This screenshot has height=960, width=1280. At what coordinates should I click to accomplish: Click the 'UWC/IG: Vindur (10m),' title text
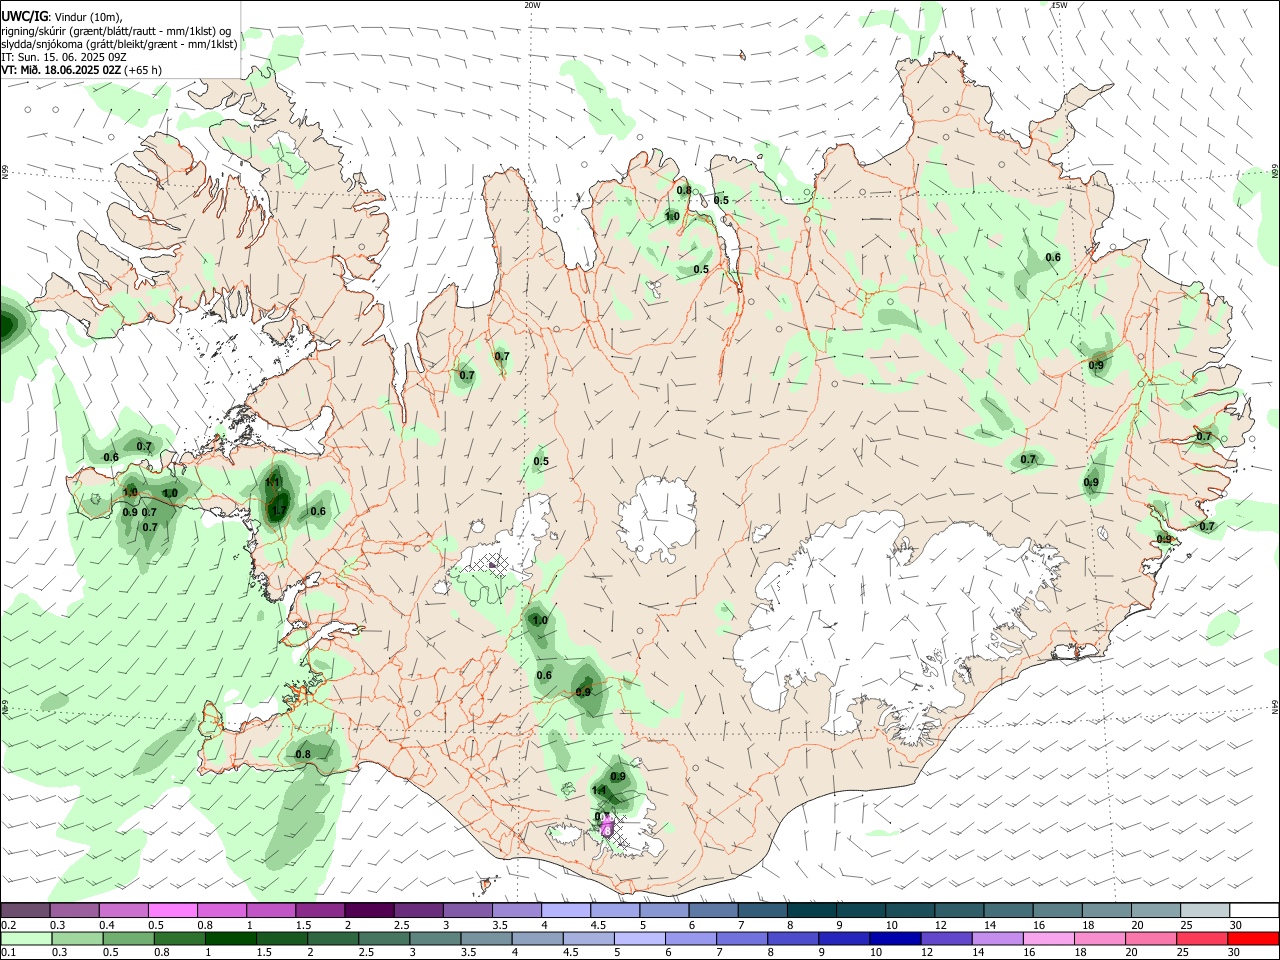(62, 15)
